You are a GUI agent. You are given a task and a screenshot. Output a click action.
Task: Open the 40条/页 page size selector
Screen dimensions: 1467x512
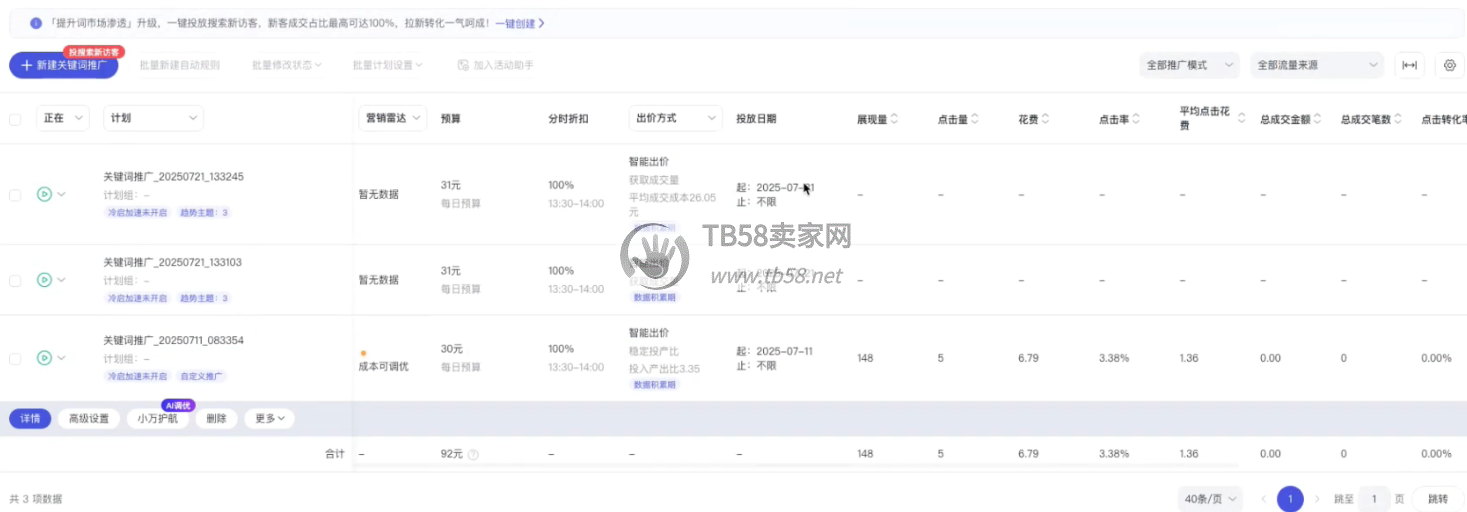[1210, 498]
